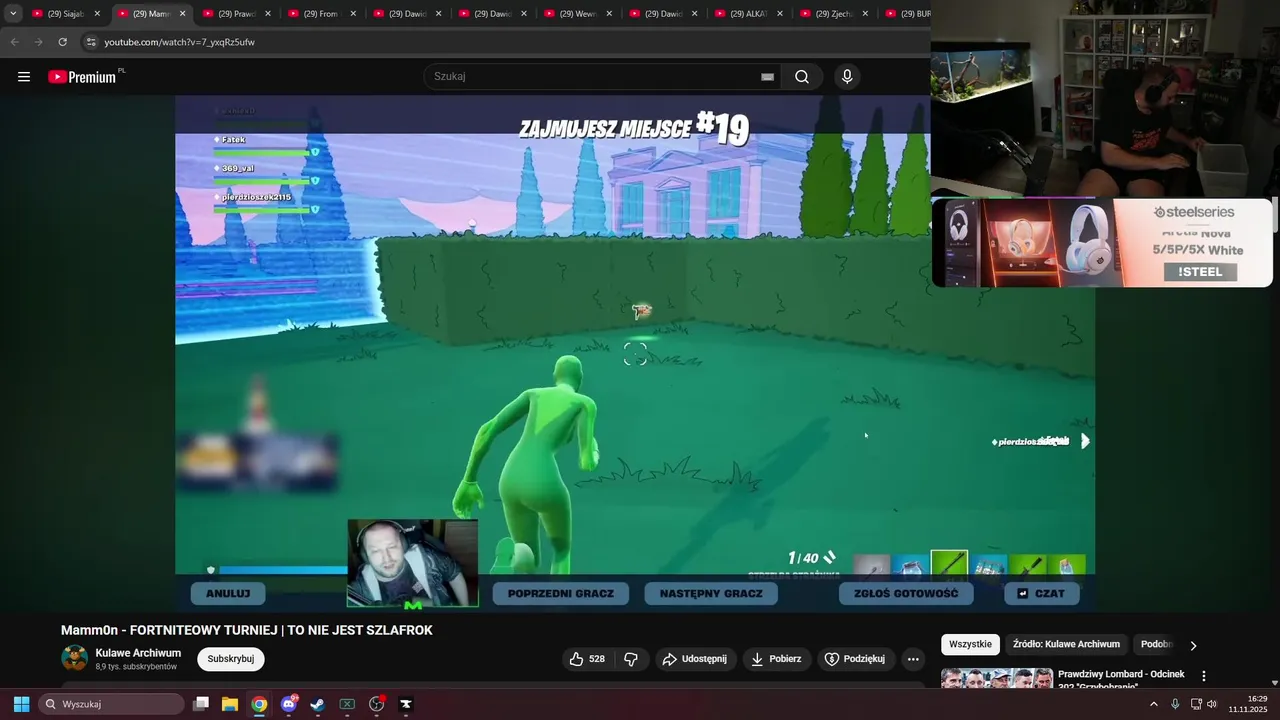The width and height of the screenshot is (1280, 720).
Task: Start voice search with microphone icon
Action: (847, 77)
